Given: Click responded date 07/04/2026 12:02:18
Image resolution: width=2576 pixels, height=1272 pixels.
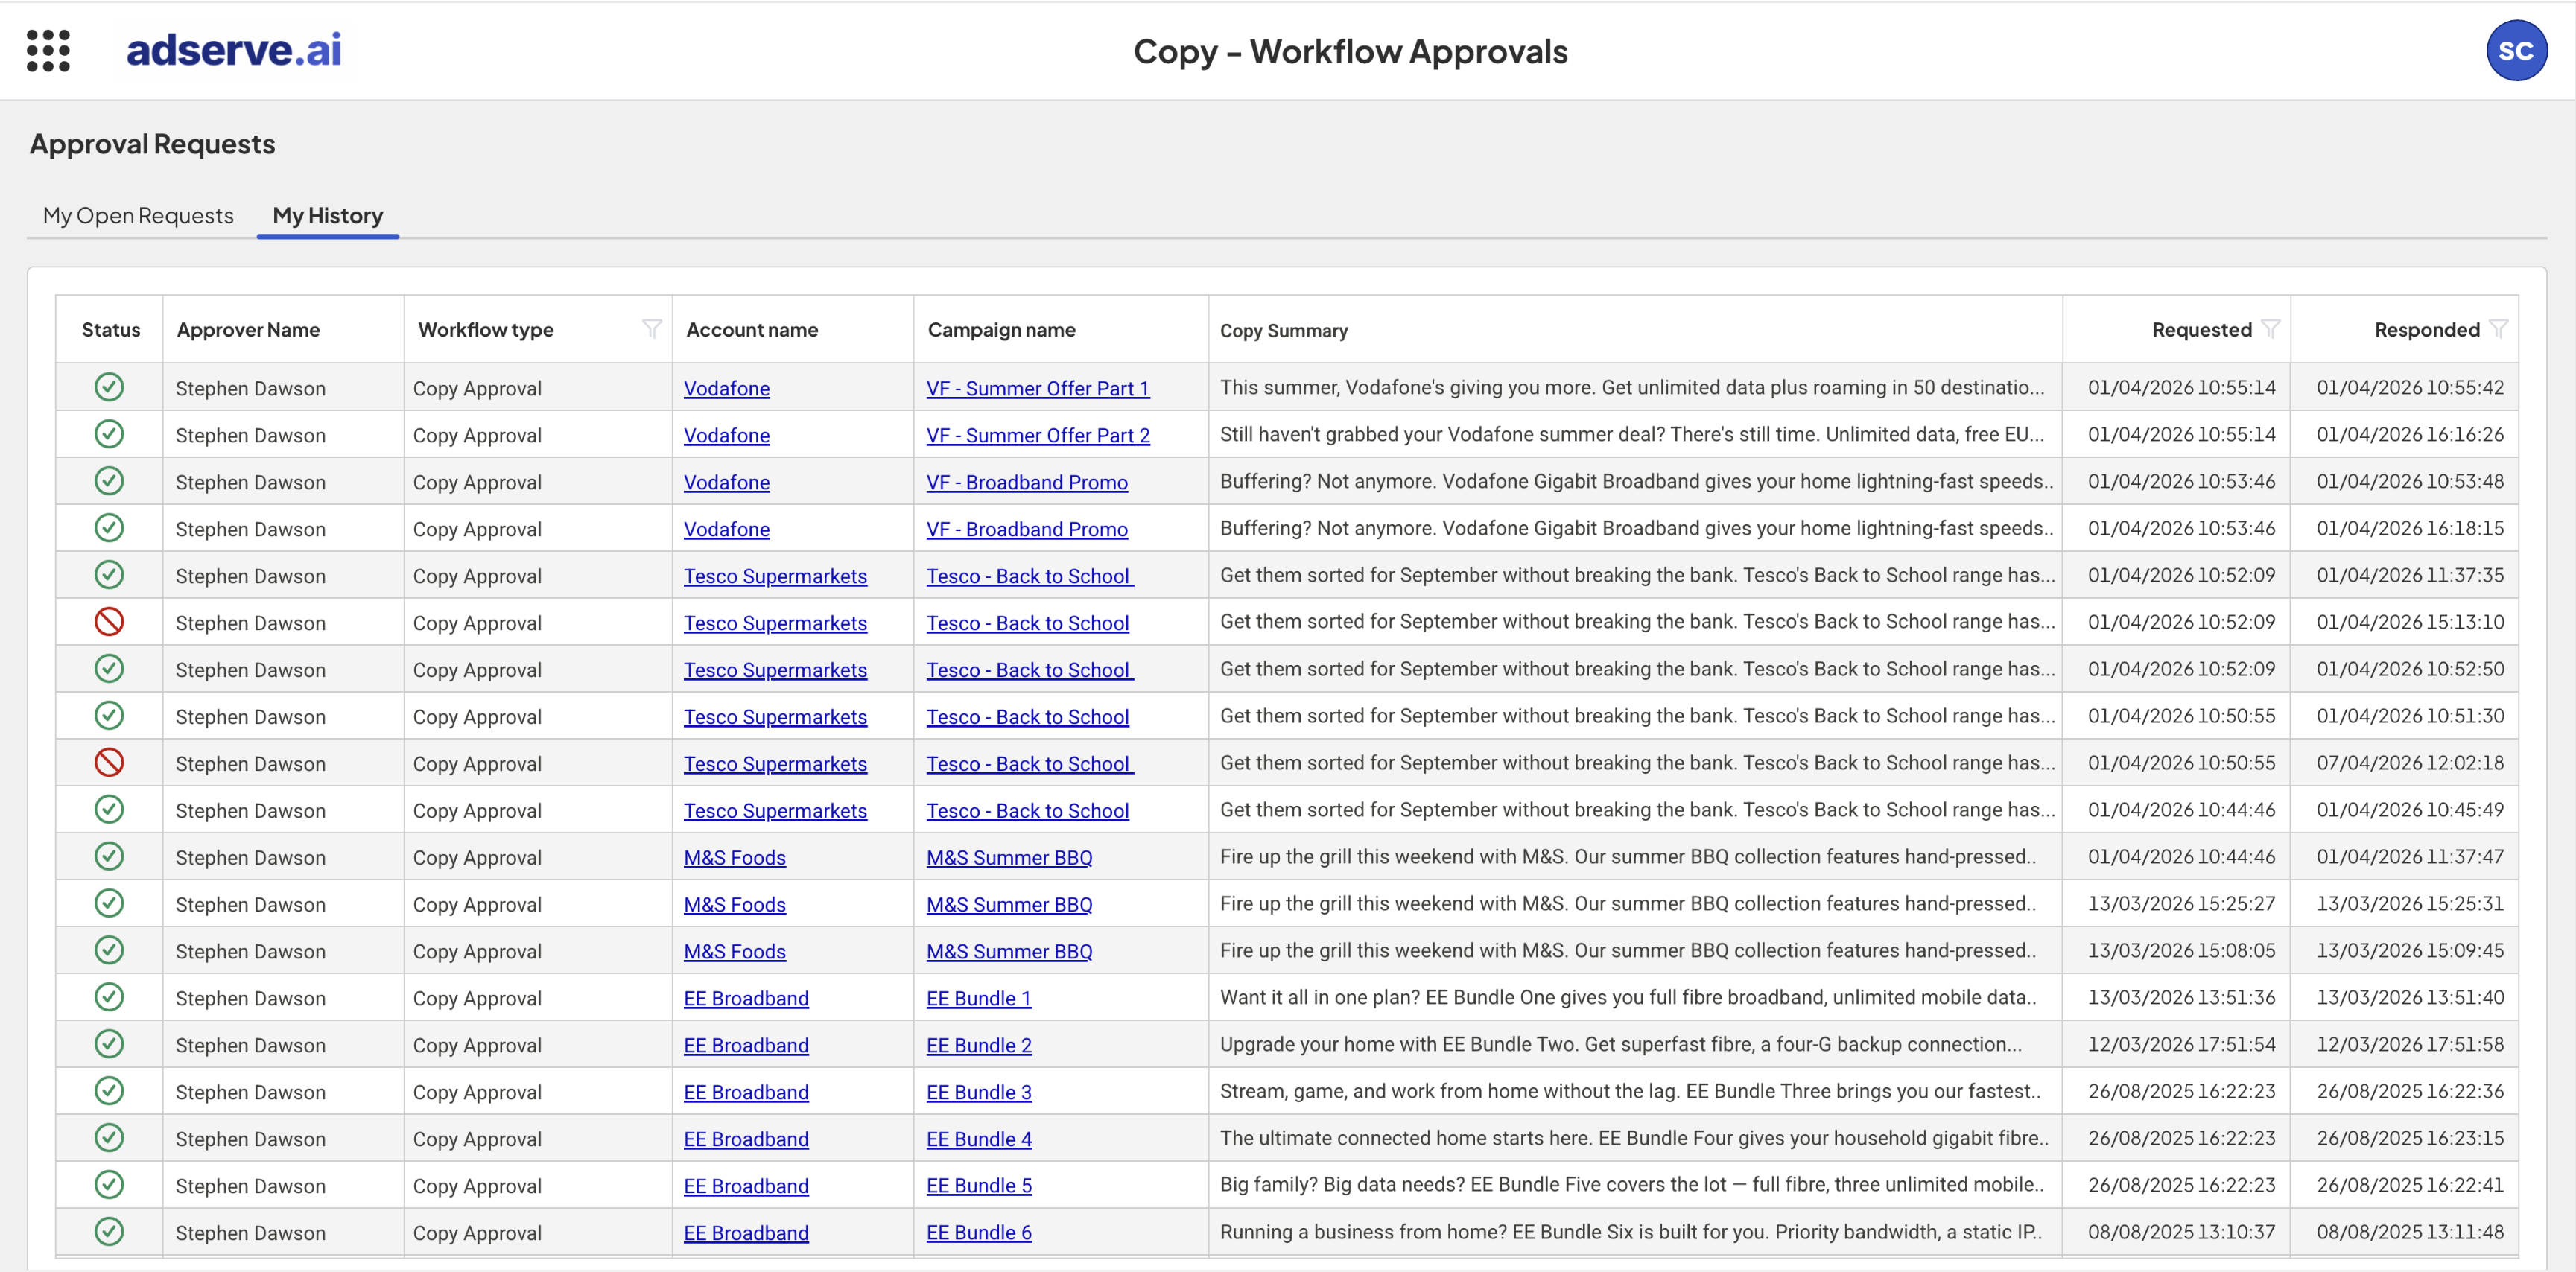Looking at the screenshot, I should click(x=2410, y=763).
